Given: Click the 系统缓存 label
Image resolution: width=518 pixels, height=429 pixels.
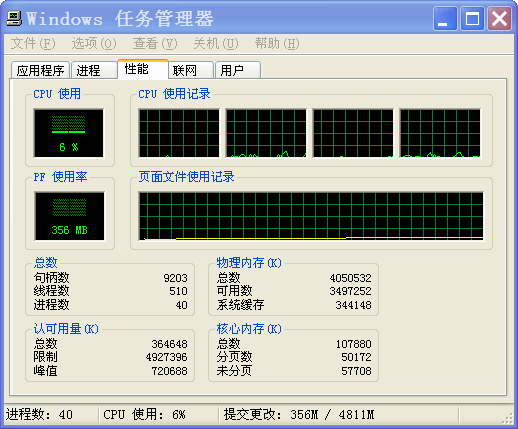Looking at the screenshot, I should 240,305.
